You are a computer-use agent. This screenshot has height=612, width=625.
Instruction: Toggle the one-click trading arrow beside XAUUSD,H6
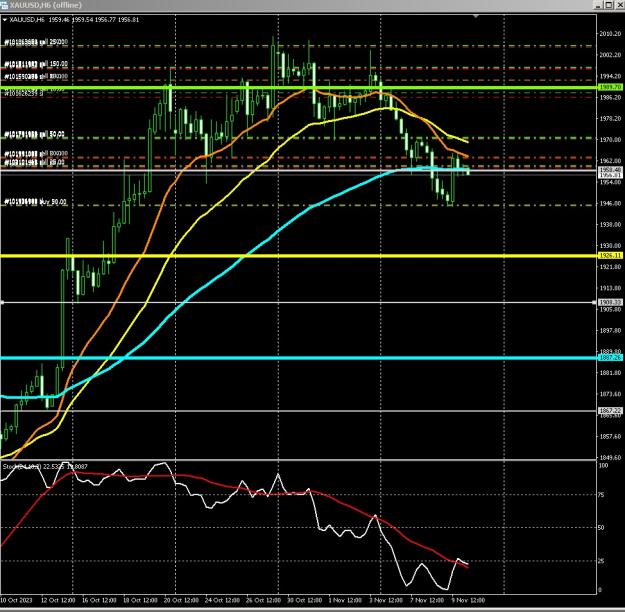[5, 20]
